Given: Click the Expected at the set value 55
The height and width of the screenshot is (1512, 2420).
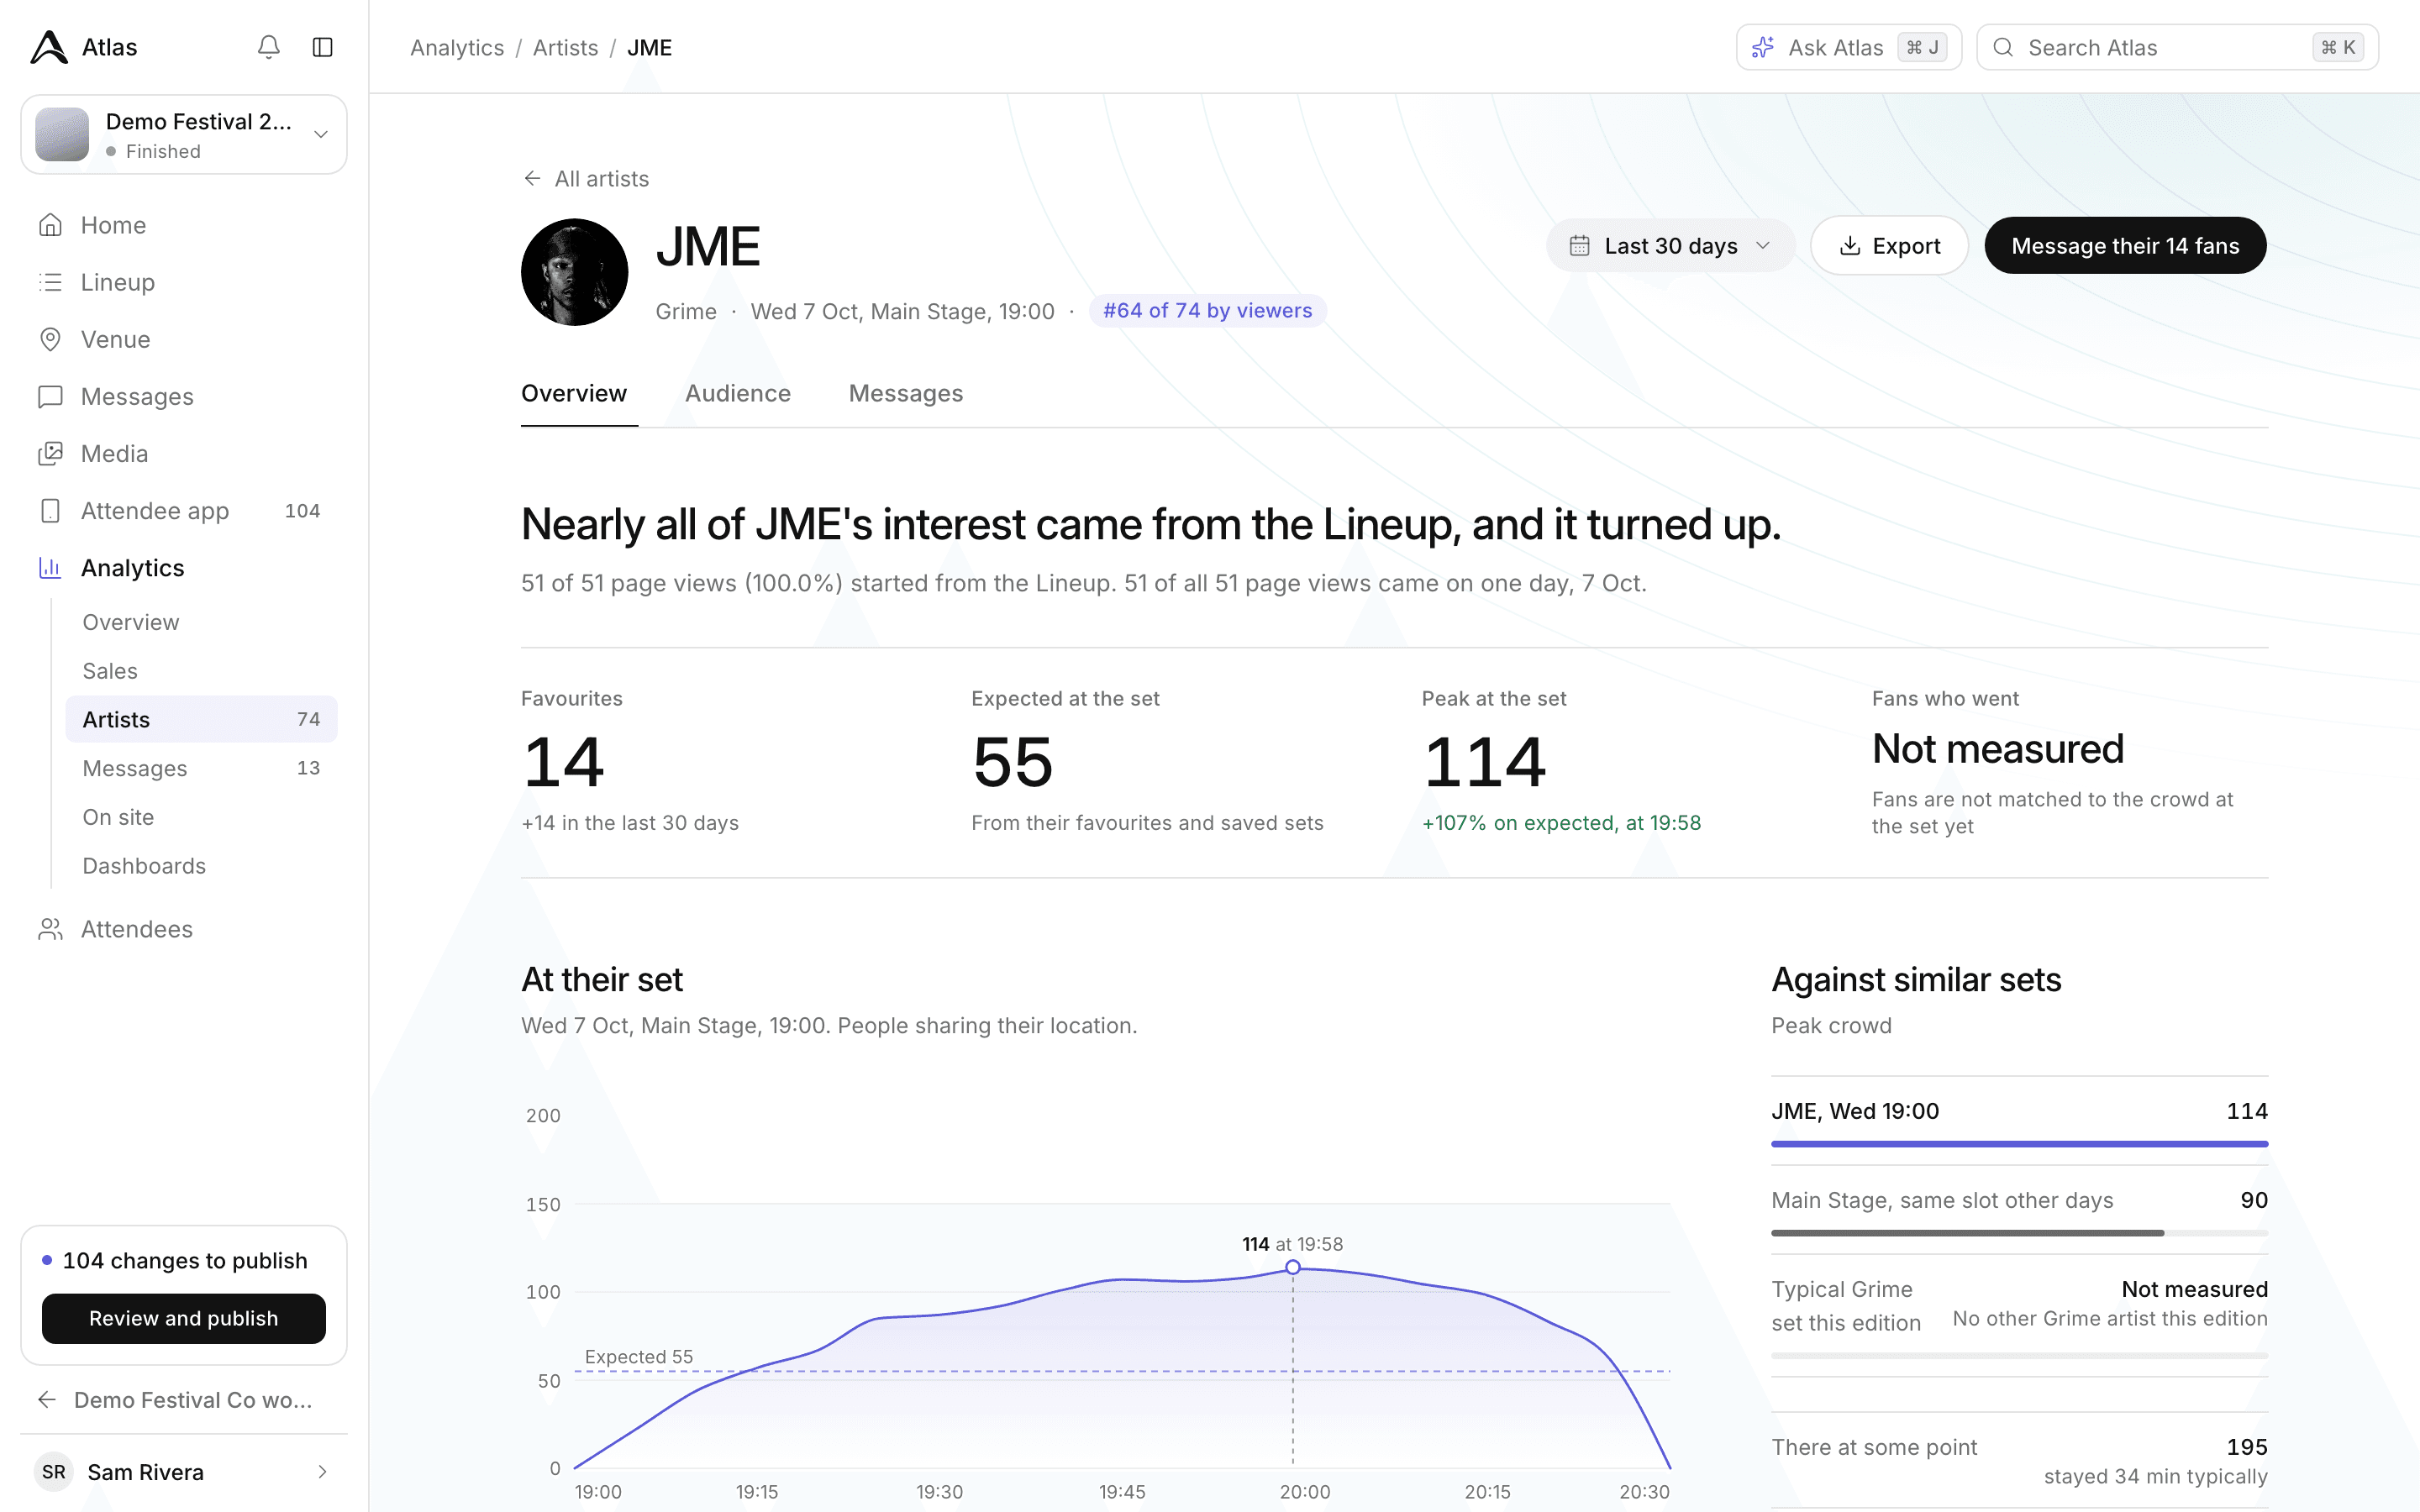Looking at the screenshot, I should (1012, 762).
